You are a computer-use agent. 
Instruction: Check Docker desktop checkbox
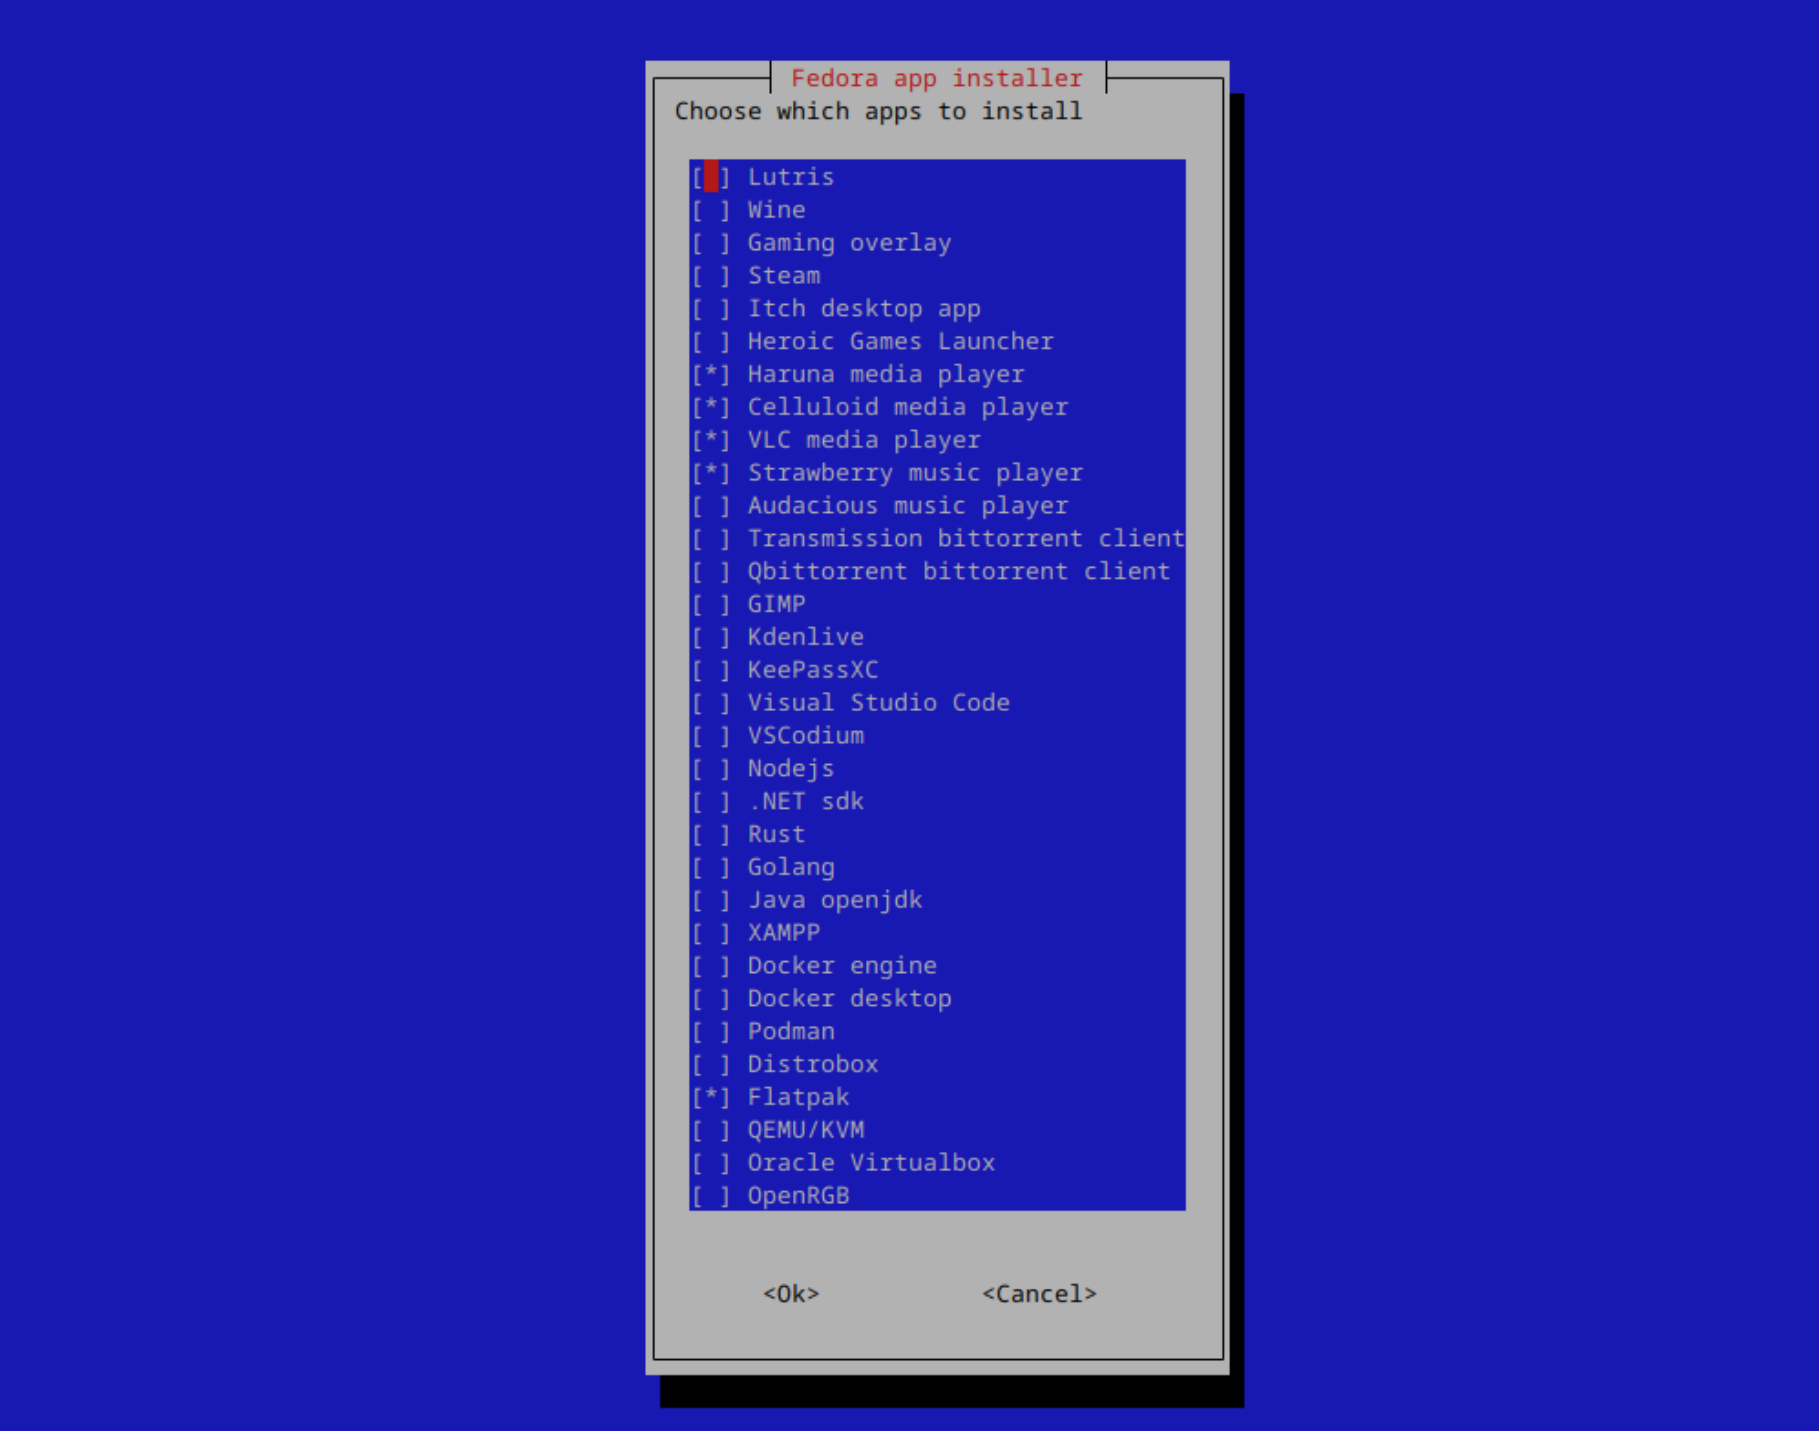711,999
